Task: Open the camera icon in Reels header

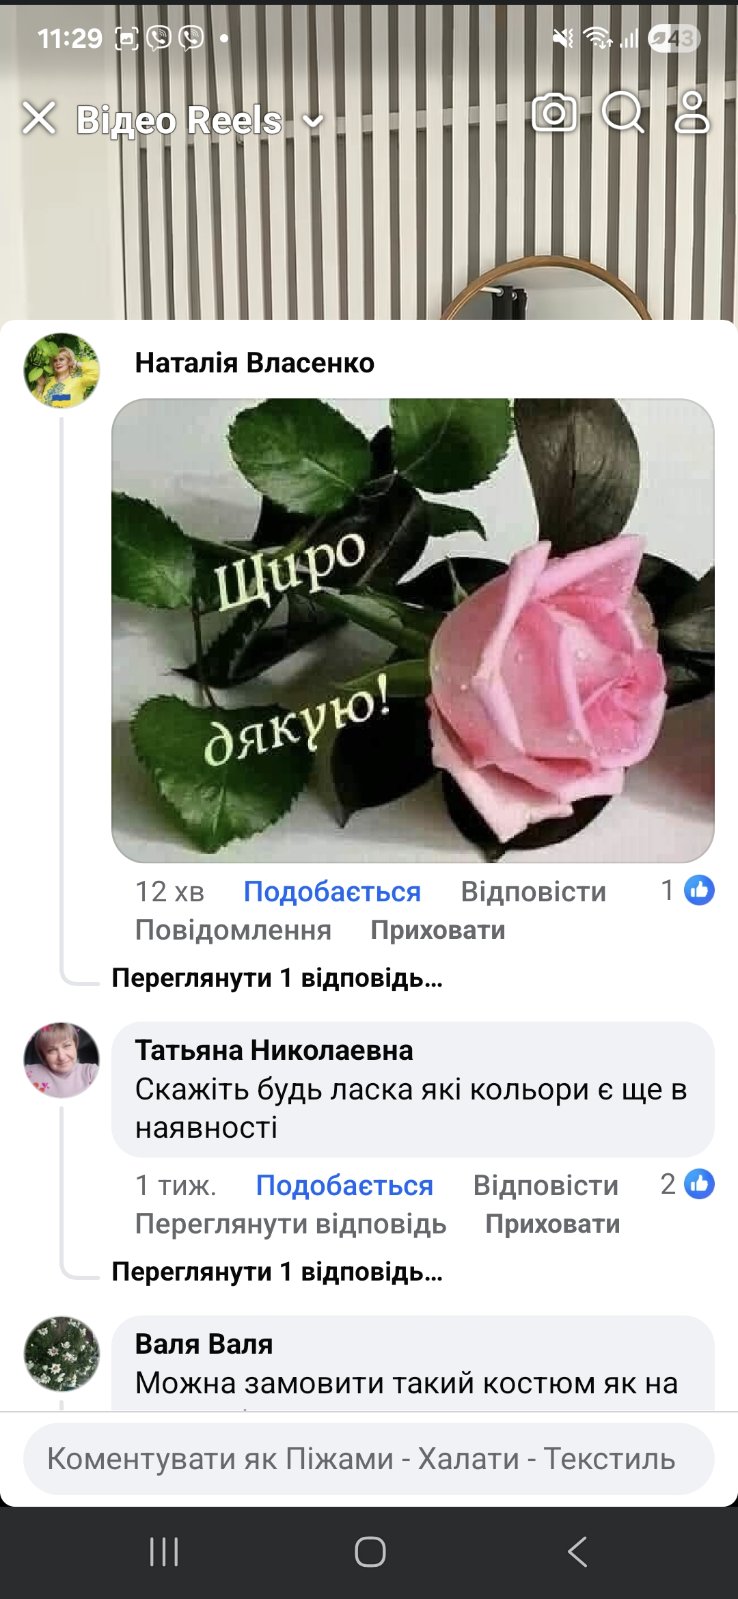Action: click(x=554, y=113)
